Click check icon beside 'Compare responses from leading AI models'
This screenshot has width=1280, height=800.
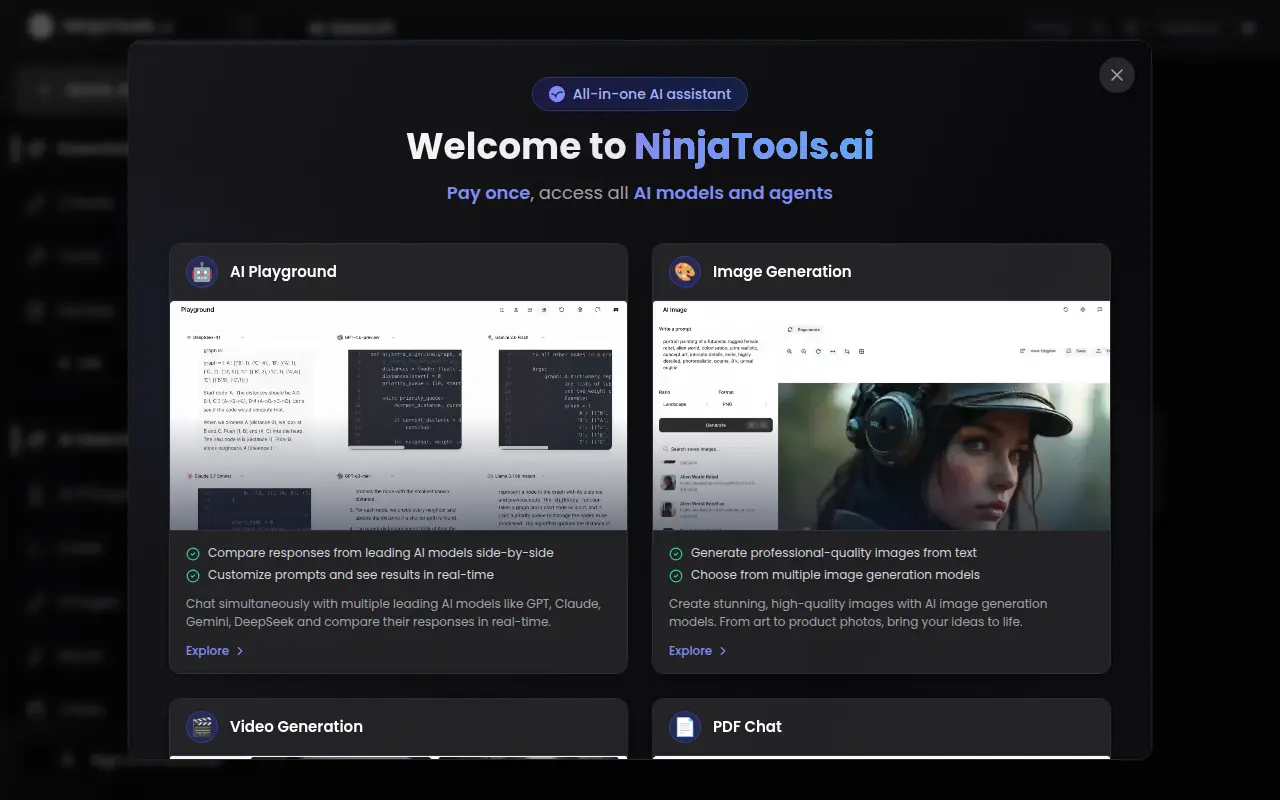(x=193, y=553)
